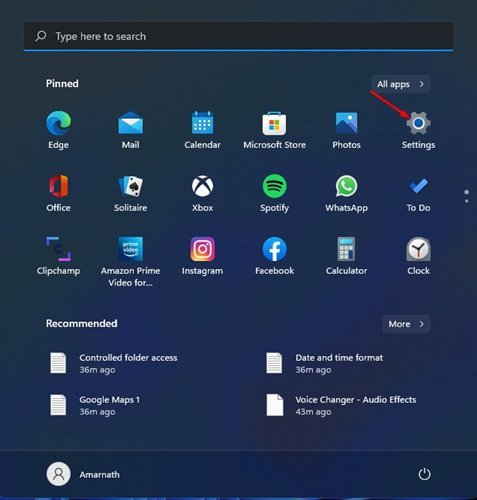This screenshot has height=500, width=477.
Task: Open Microsoft Store
Action: coord(274,130)
